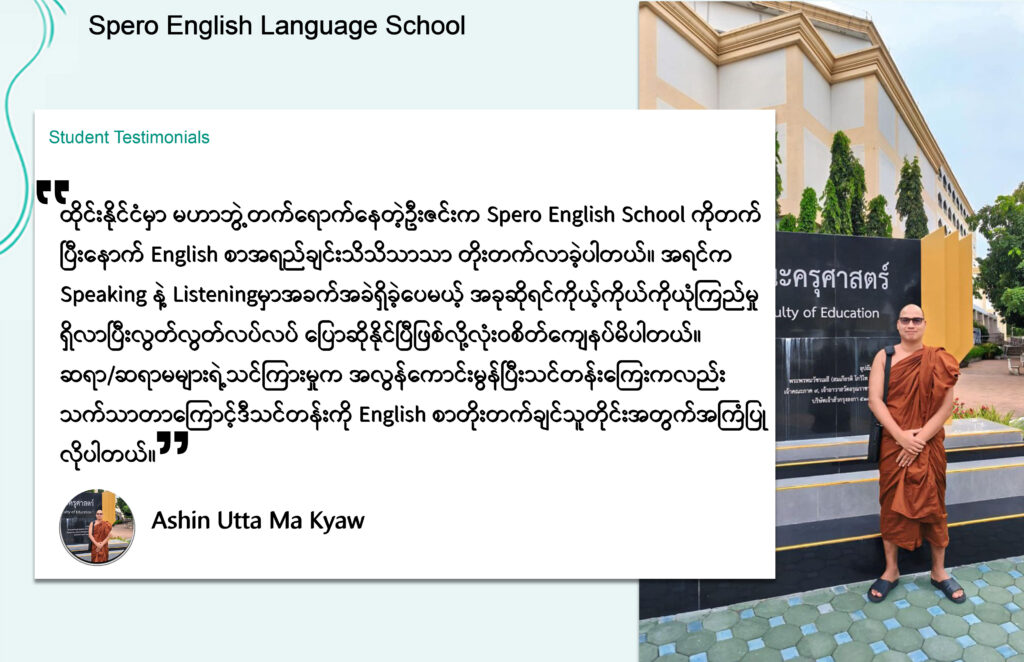The width and height of the screenshot is (1024, 662).
Task: Click the opening quotation mark icon
Action: (x=52, y=192)
